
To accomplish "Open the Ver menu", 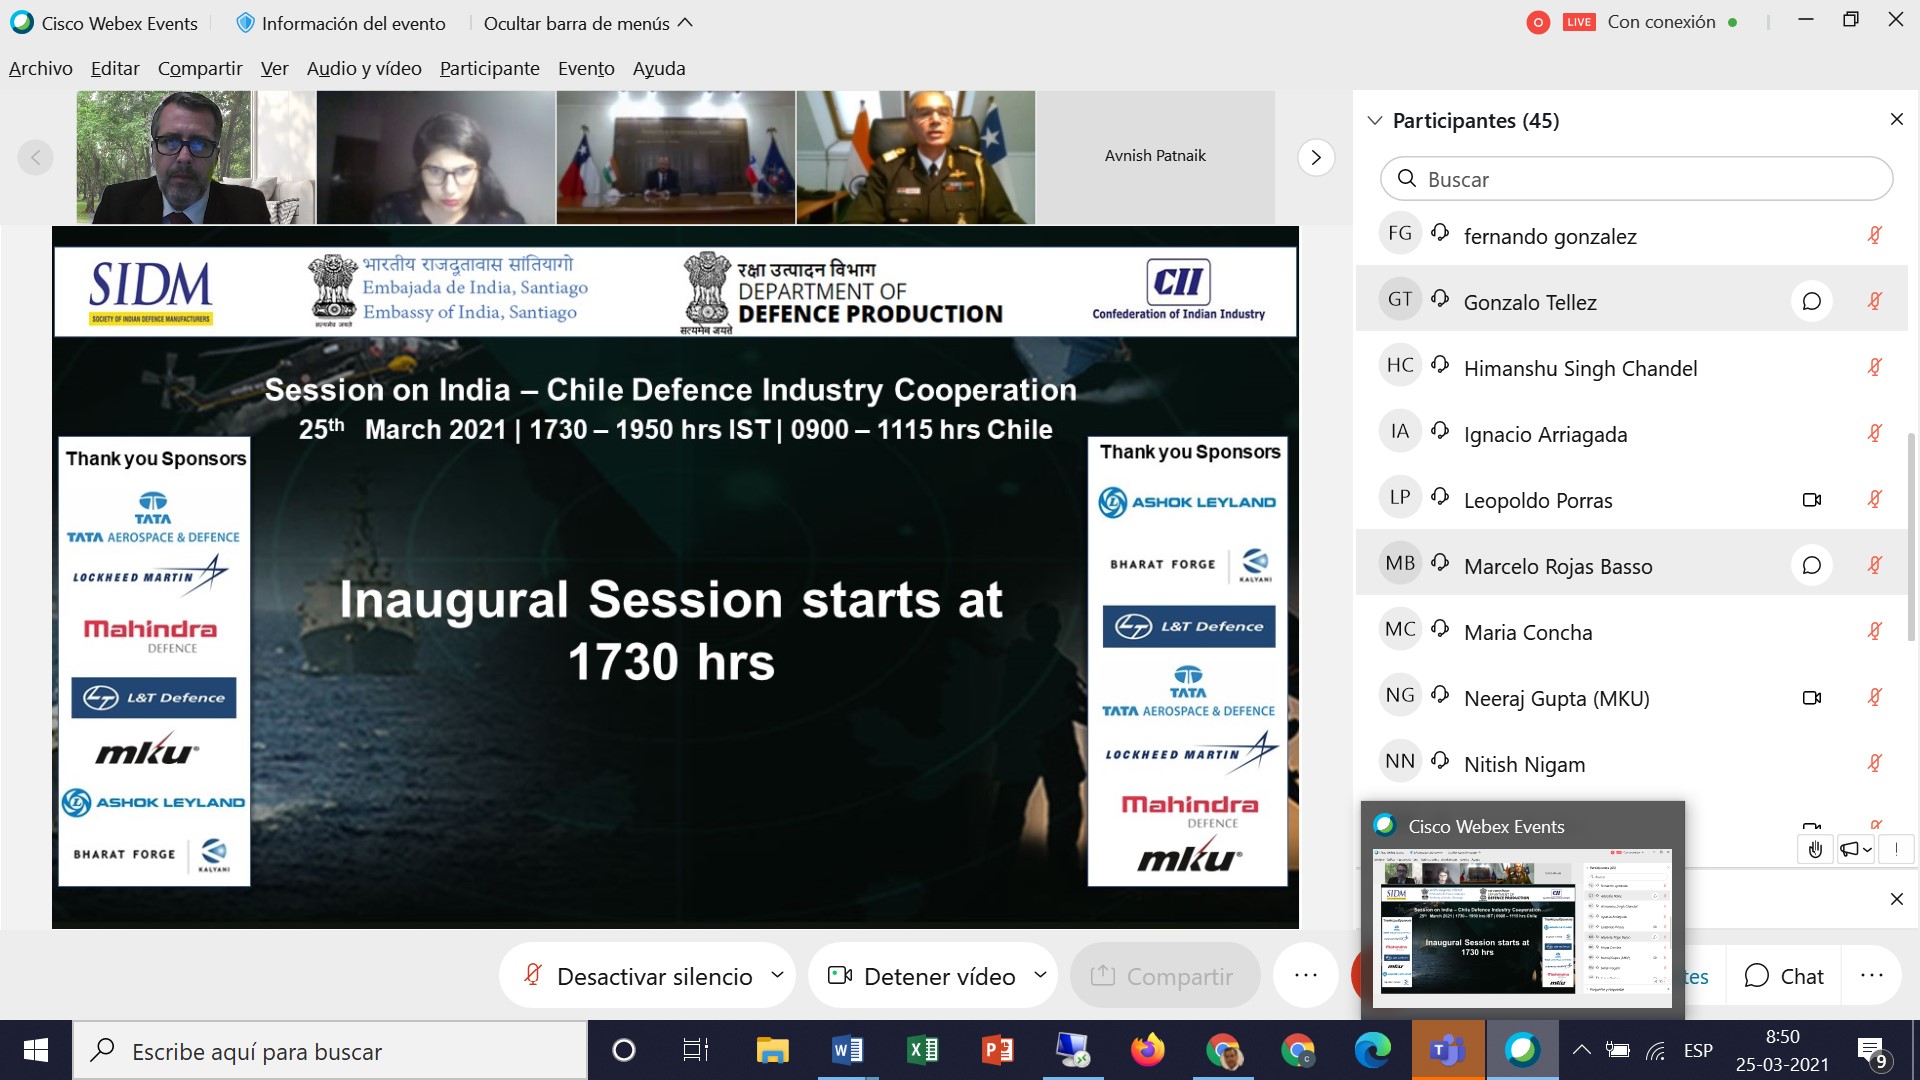I will pyautogui.click(x=274, y=68).
